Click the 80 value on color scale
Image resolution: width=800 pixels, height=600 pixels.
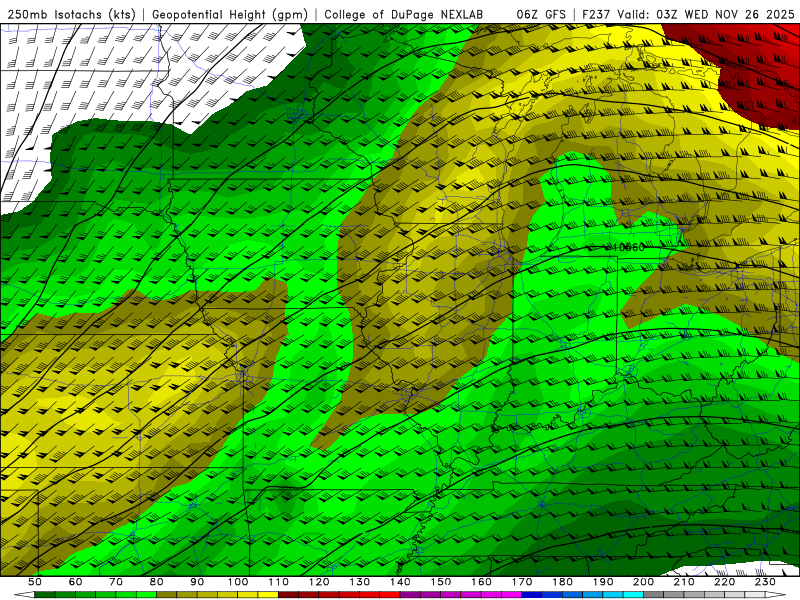pyautogui.click(x=157, y=582)
